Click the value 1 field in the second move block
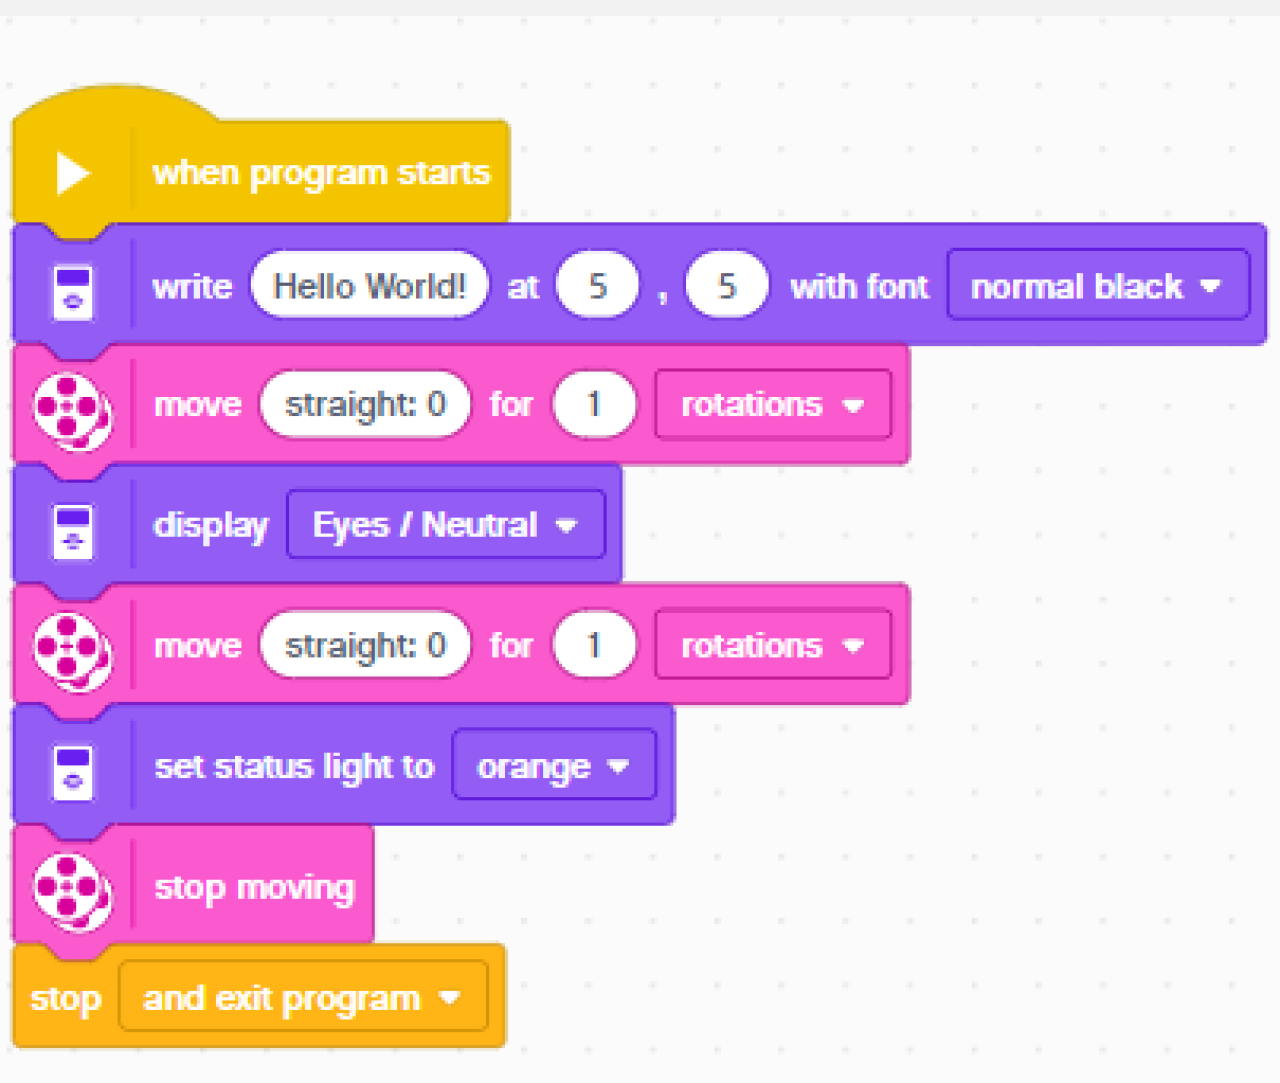The width and height of the screenshot is (1280, 1083). point(595,646)
